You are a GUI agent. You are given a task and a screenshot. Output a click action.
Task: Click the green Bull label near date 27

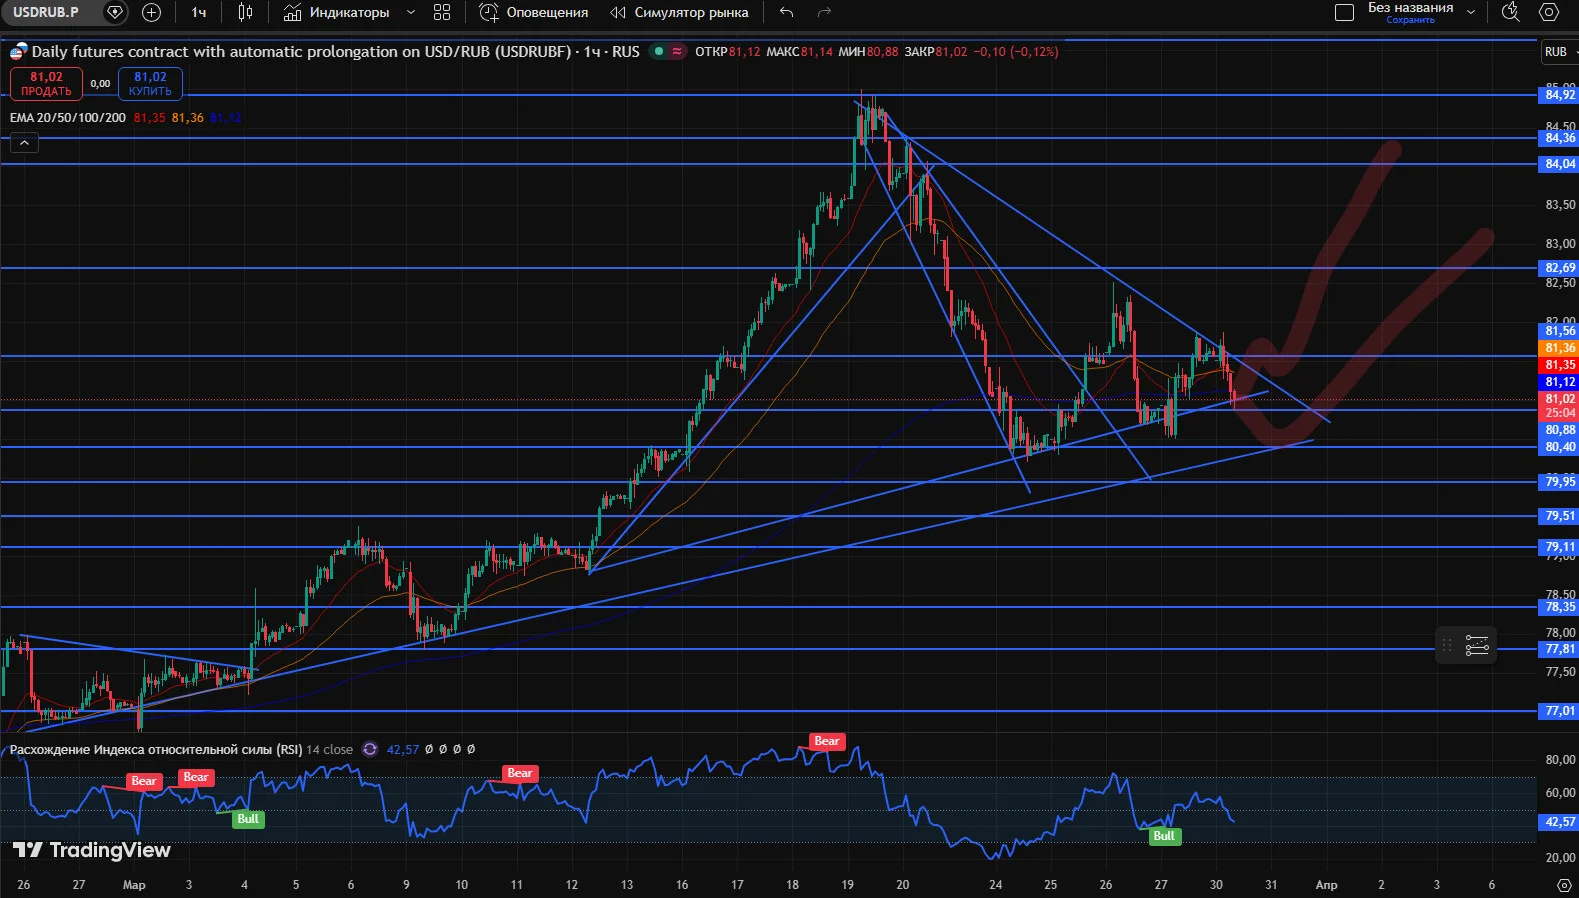[1164, 836]
